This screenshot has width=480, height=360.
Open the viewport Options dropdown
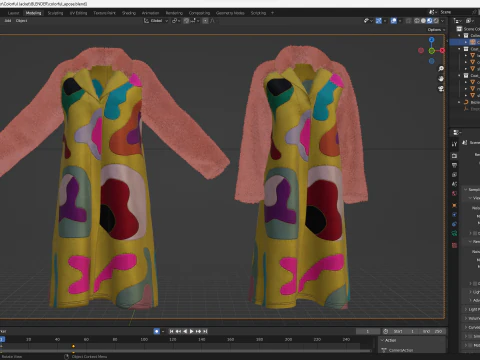436,30
